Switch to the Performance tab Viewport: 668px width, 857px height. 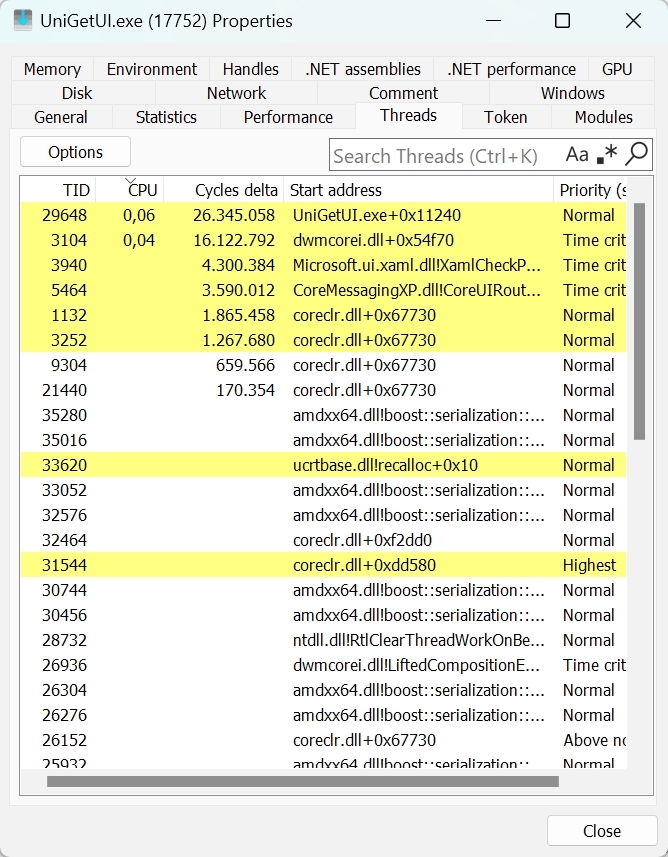(x=288, y=117)
